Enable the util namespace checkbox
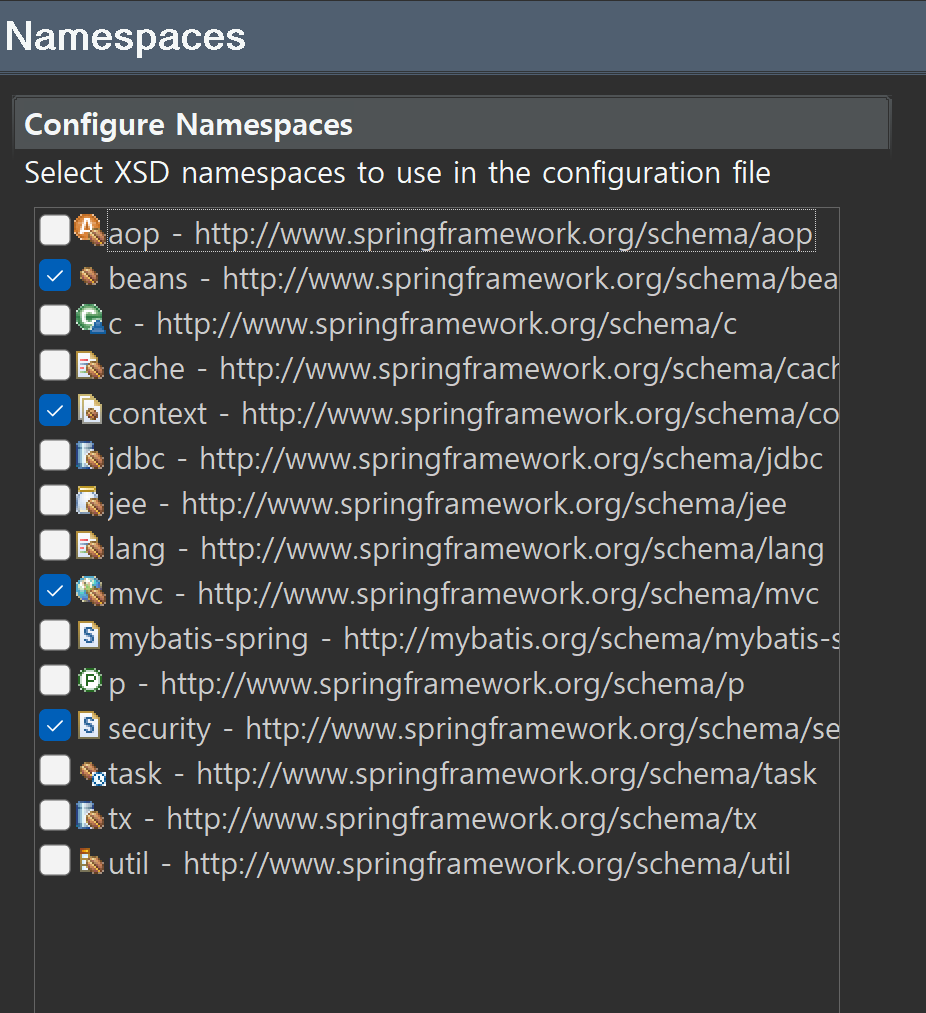The height and width of the screenshot is (1013, 926). (55, 861)
